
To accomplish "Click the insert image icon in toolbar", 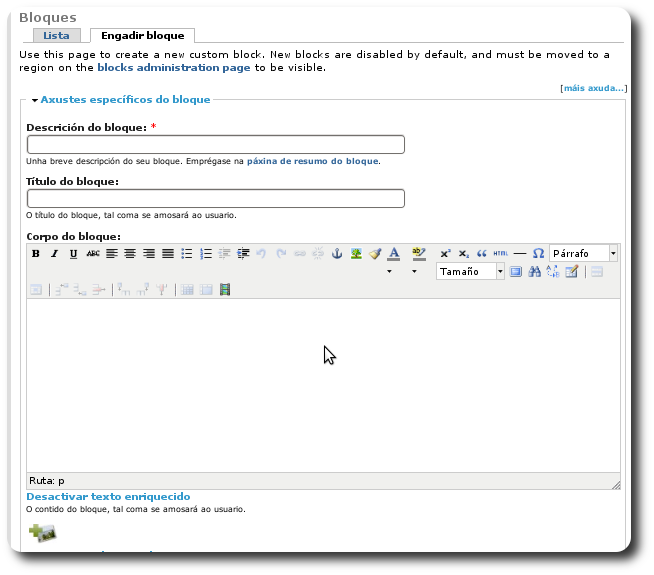I will point(356,254).
